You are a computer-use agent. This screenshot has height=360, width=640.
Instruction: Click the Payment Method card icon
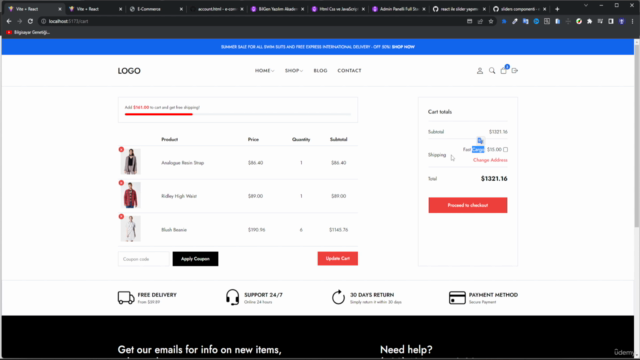point(457,298)
